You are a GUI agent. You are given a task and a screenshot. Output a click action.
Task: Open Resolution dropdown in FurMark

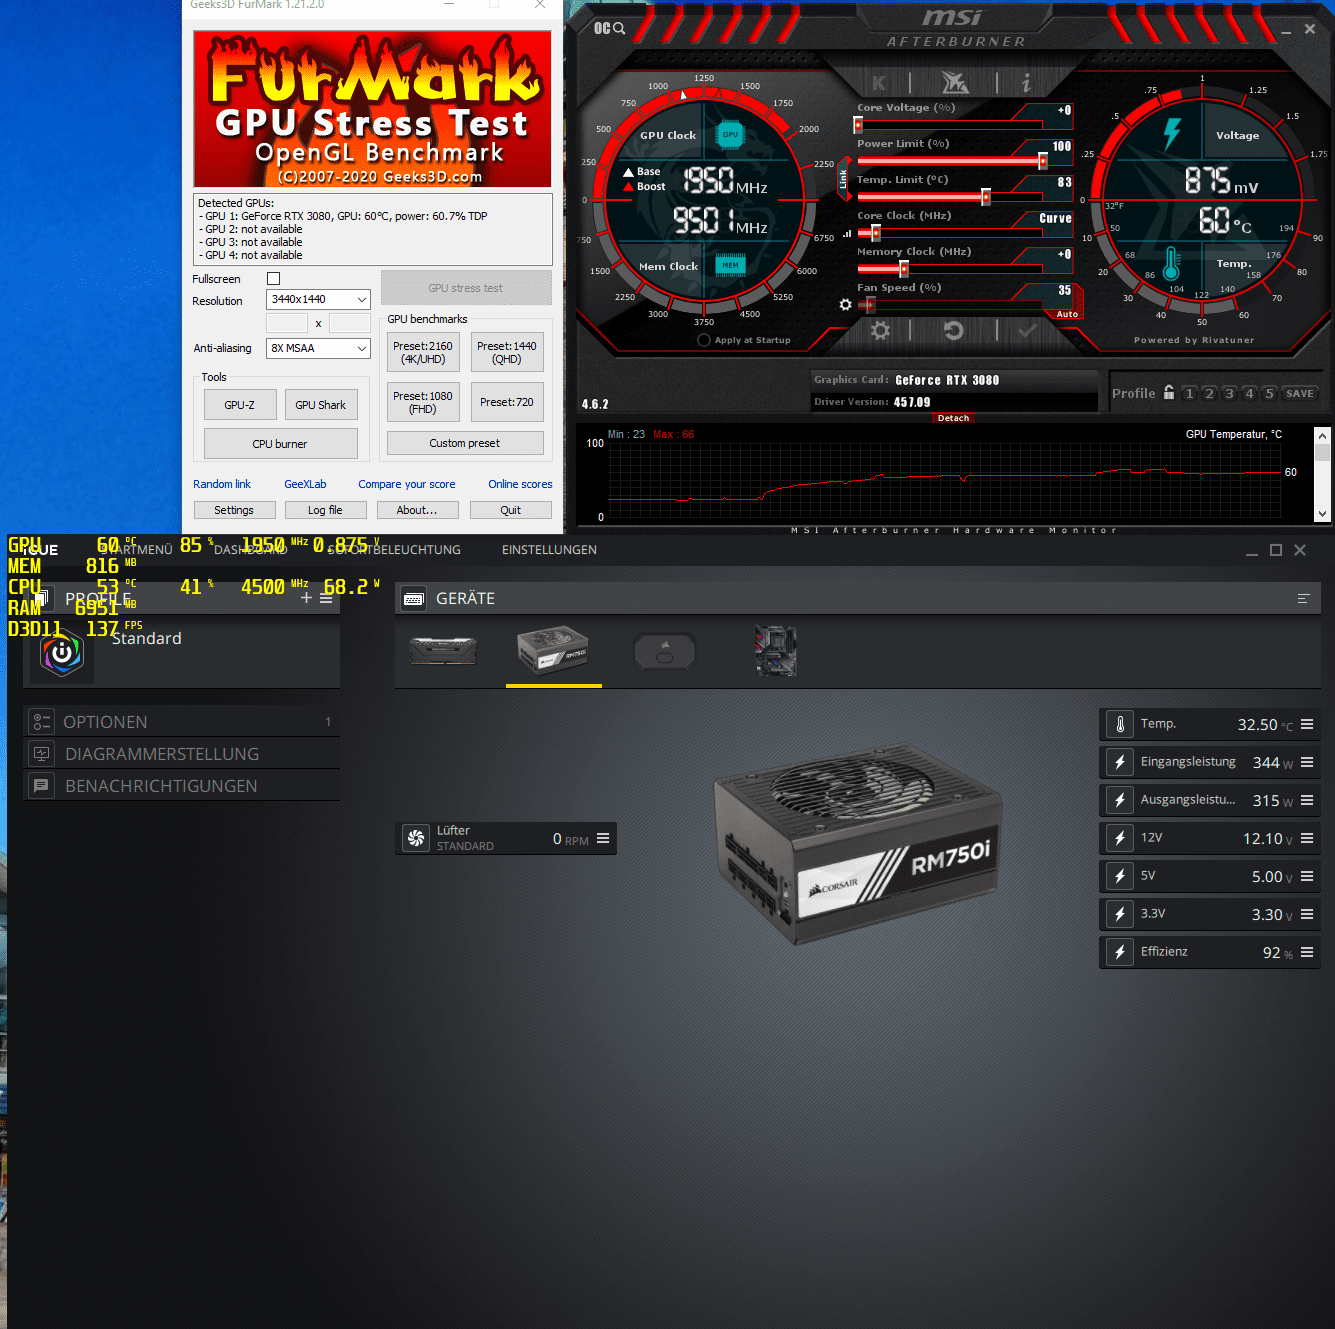(x=318, y=299)
